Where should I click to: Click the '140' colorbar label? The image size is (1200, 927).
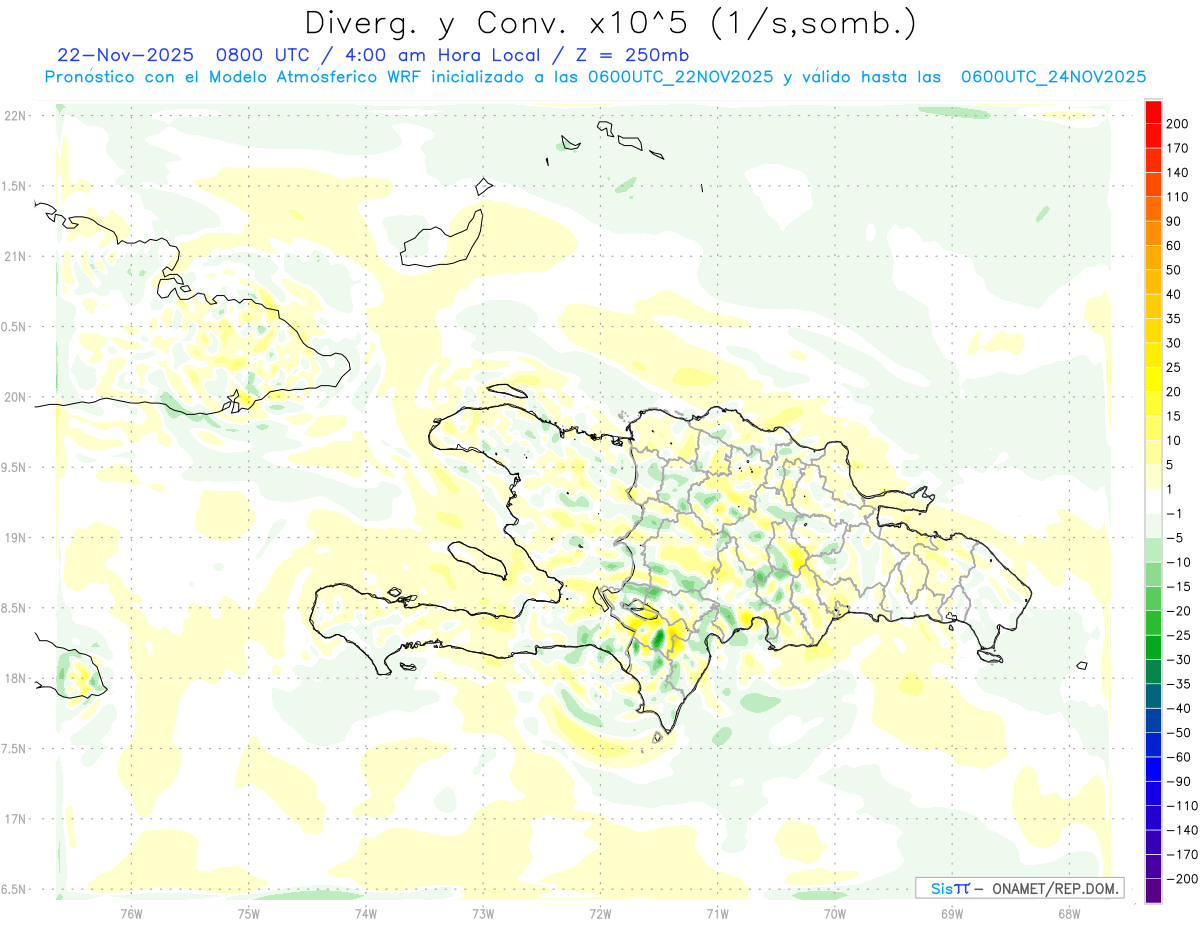(1178, 172)
